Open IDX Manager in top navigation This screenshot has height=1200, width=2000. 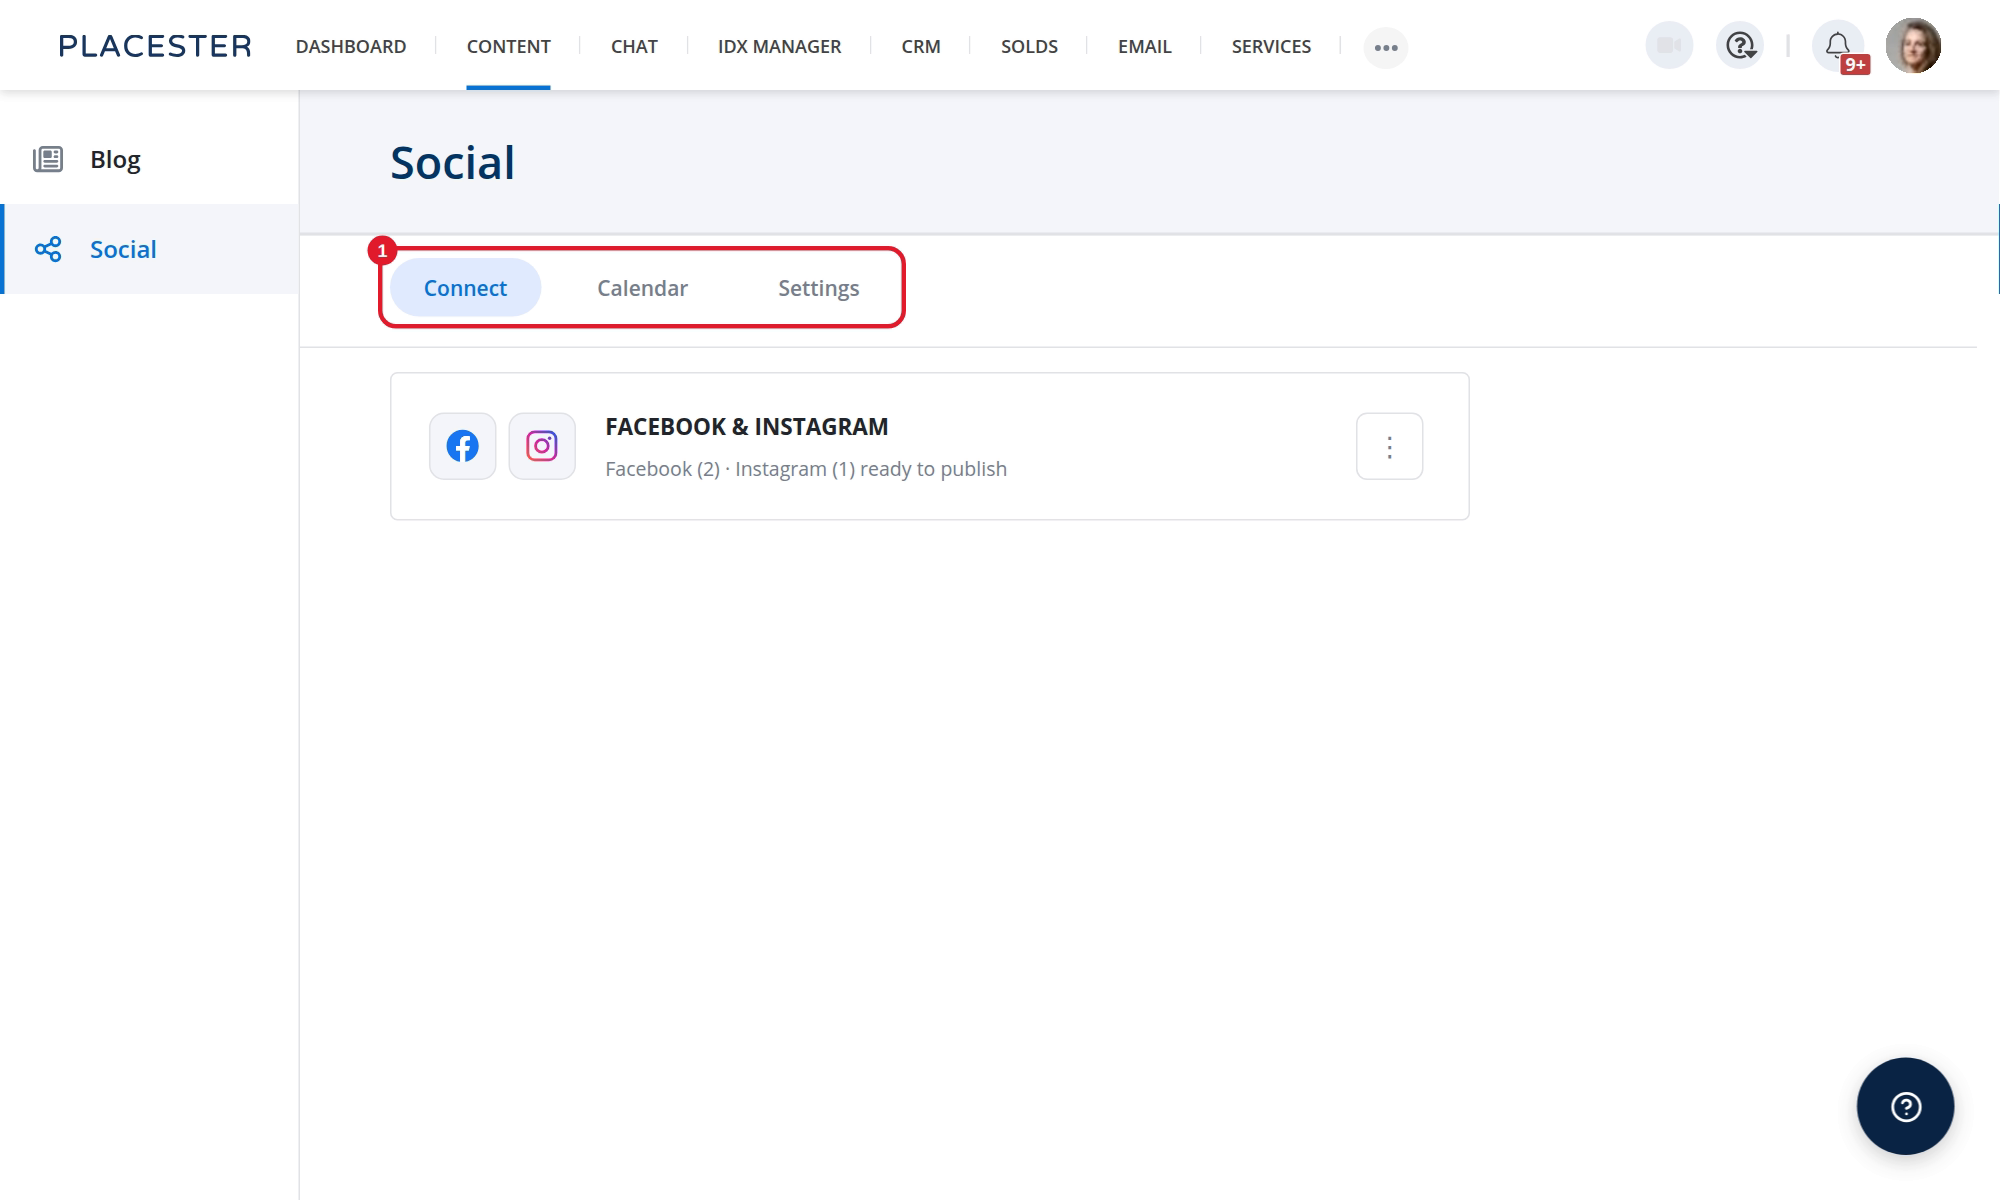tap(779, 46)
